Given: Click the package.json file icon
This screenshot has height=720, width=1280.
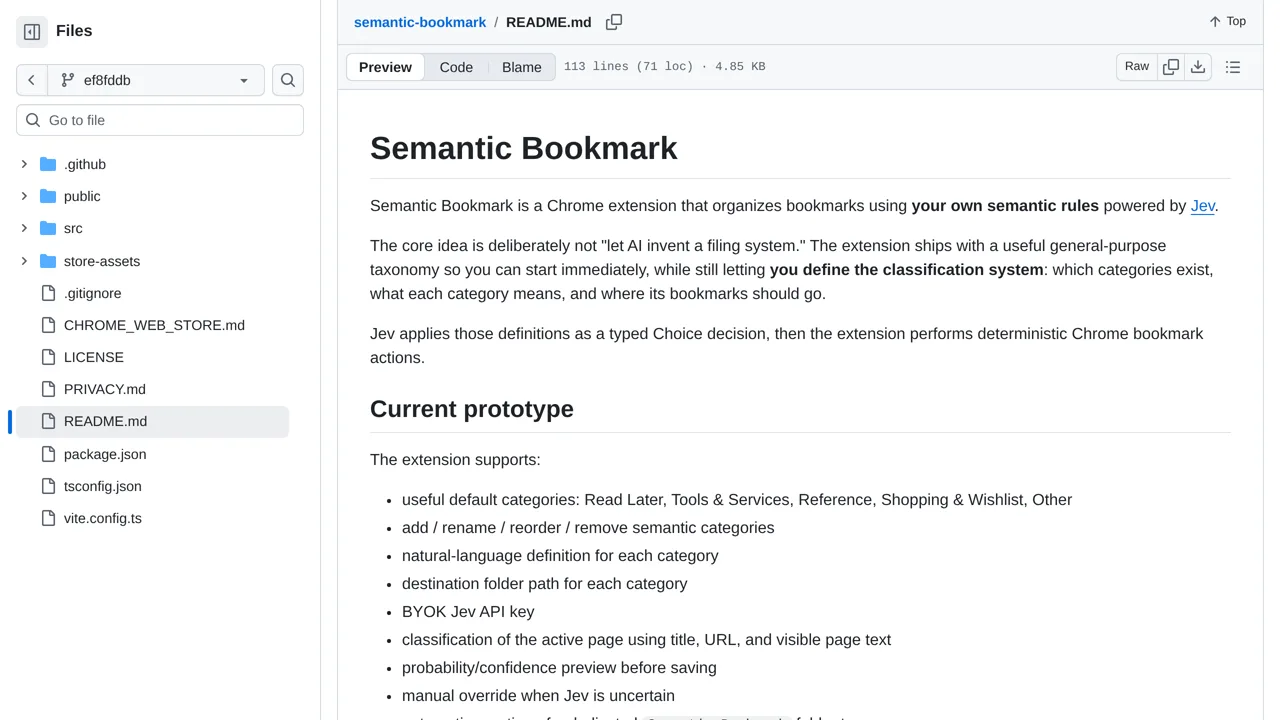Looking at the screenshot, I should tap(48, 454).
